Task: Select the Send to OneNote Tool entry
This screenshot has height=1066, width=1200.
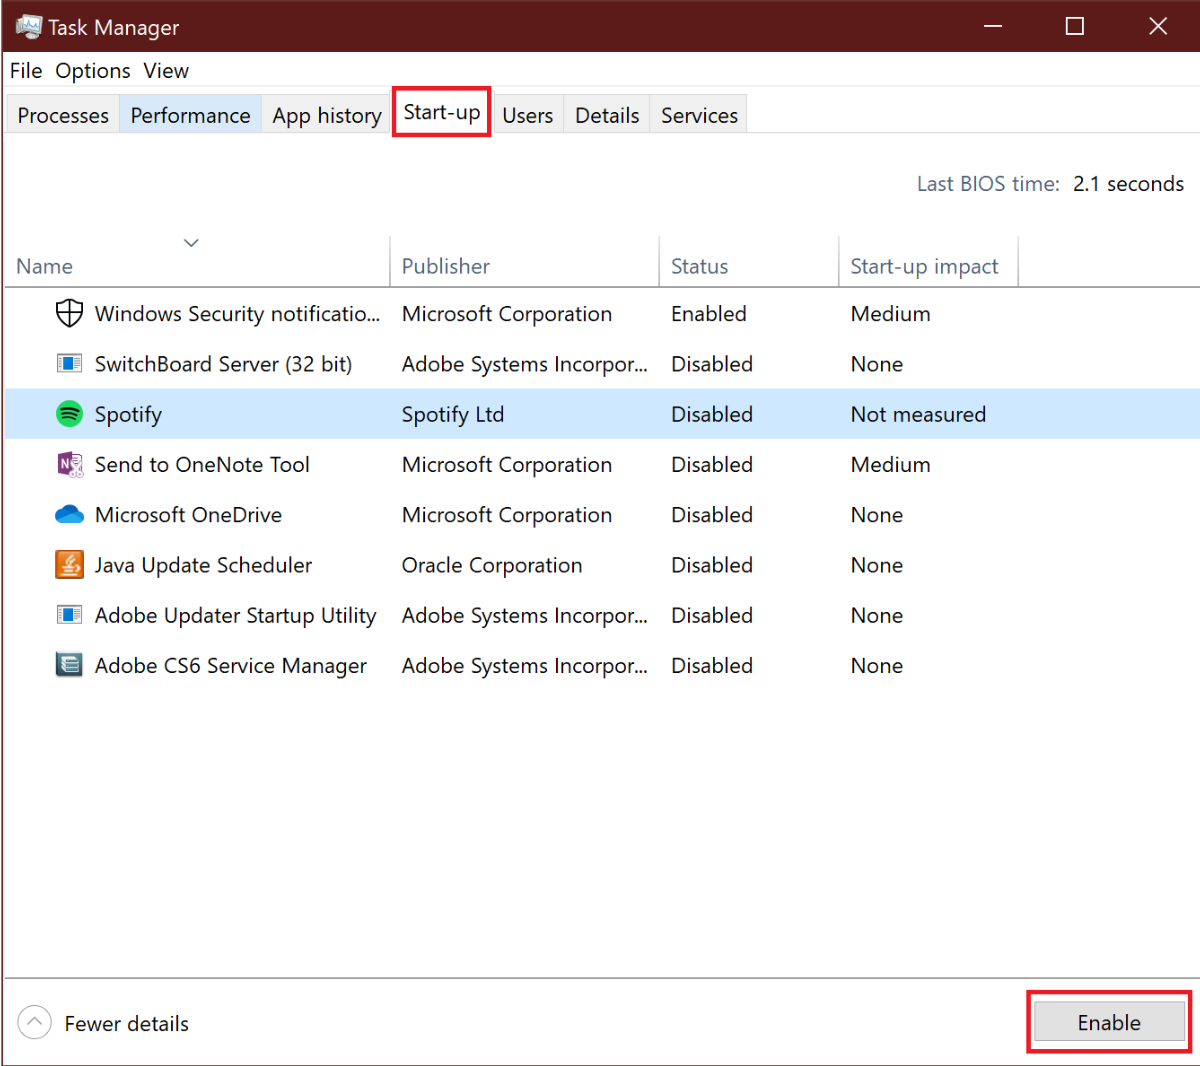Action: (202, 465)
